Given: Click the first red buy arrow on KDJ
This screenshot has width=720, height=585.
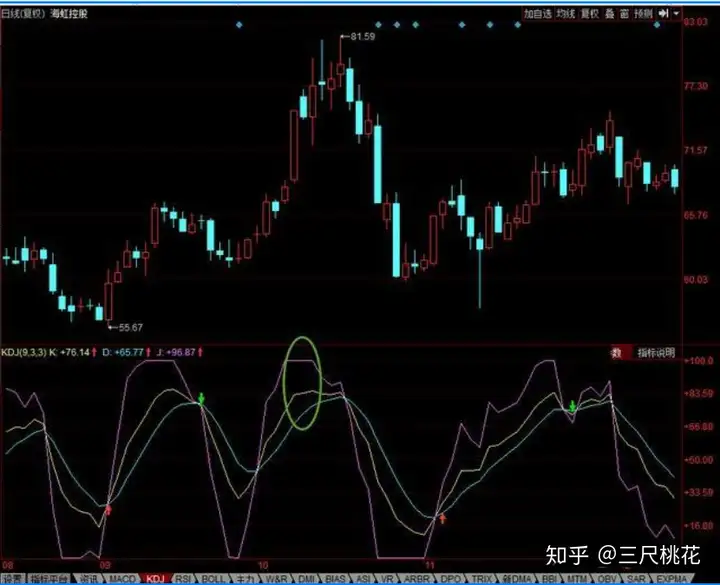Looking at the screenshot, I should [108, 509].
